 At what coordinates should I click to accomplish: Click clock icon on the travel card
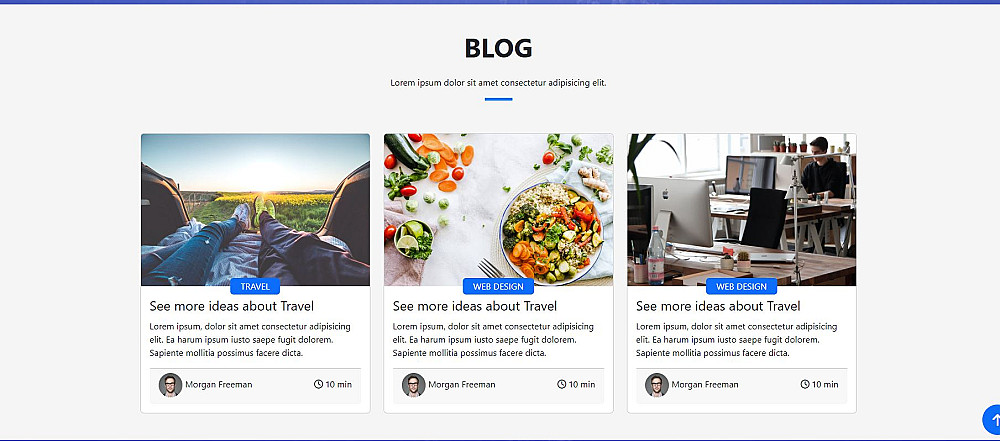[318, 384]
